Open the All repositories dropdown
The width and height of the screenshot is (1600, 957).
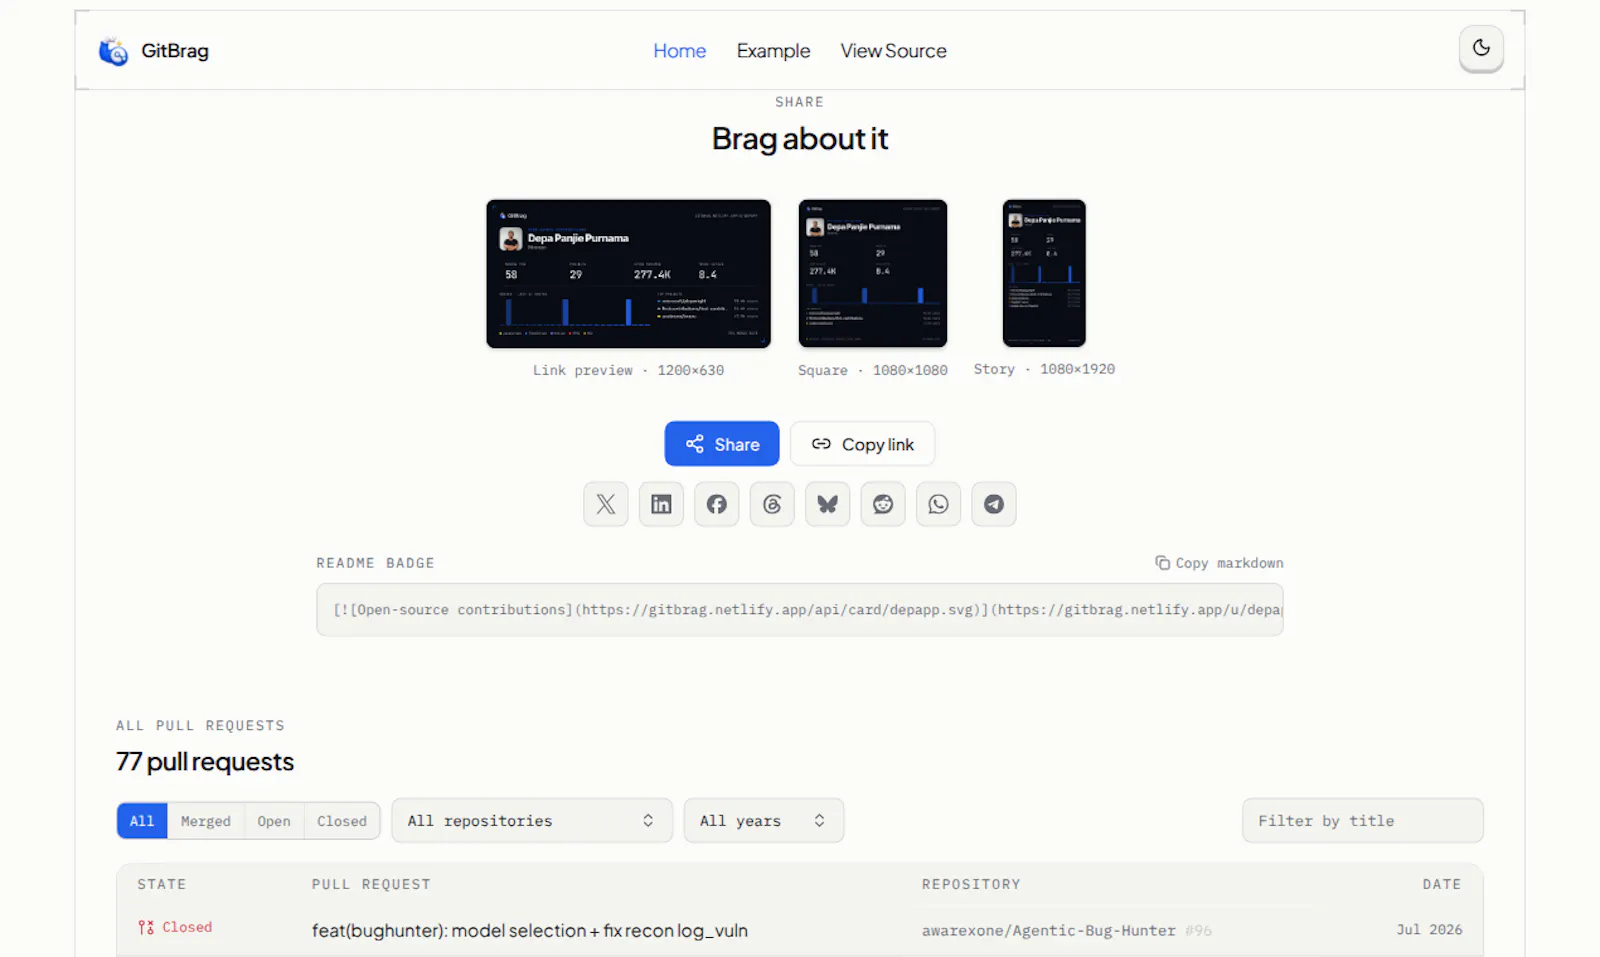pos(532,821)
